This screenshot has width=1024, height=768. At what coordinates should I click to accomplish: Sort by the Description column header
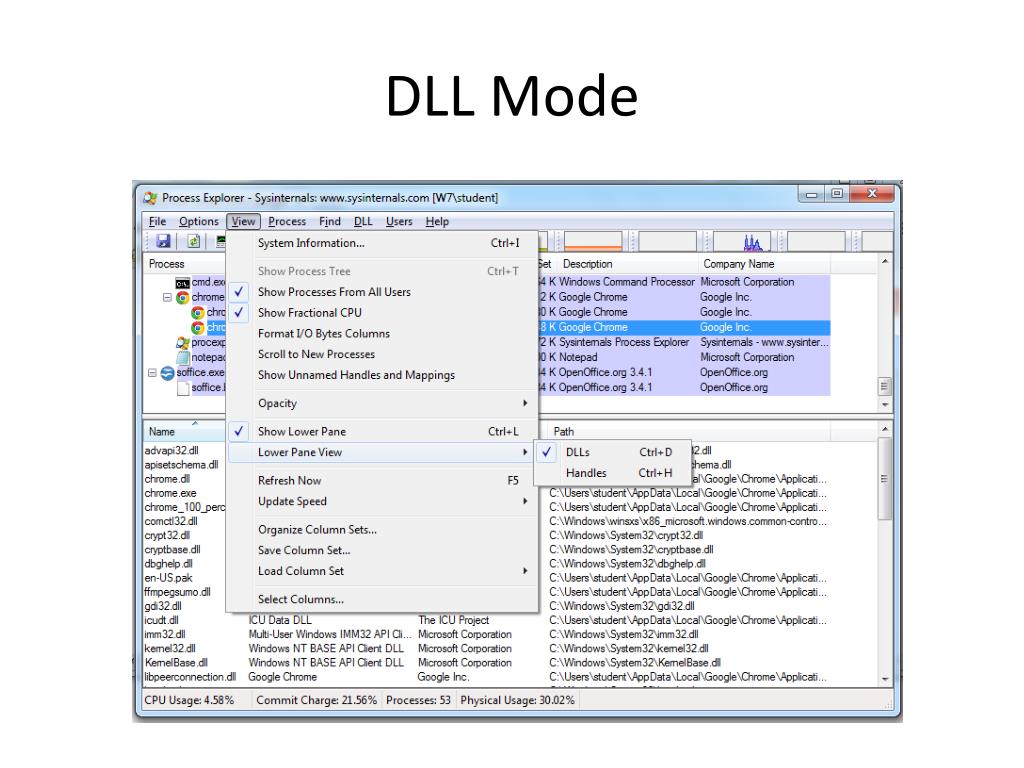coord(628,264)
